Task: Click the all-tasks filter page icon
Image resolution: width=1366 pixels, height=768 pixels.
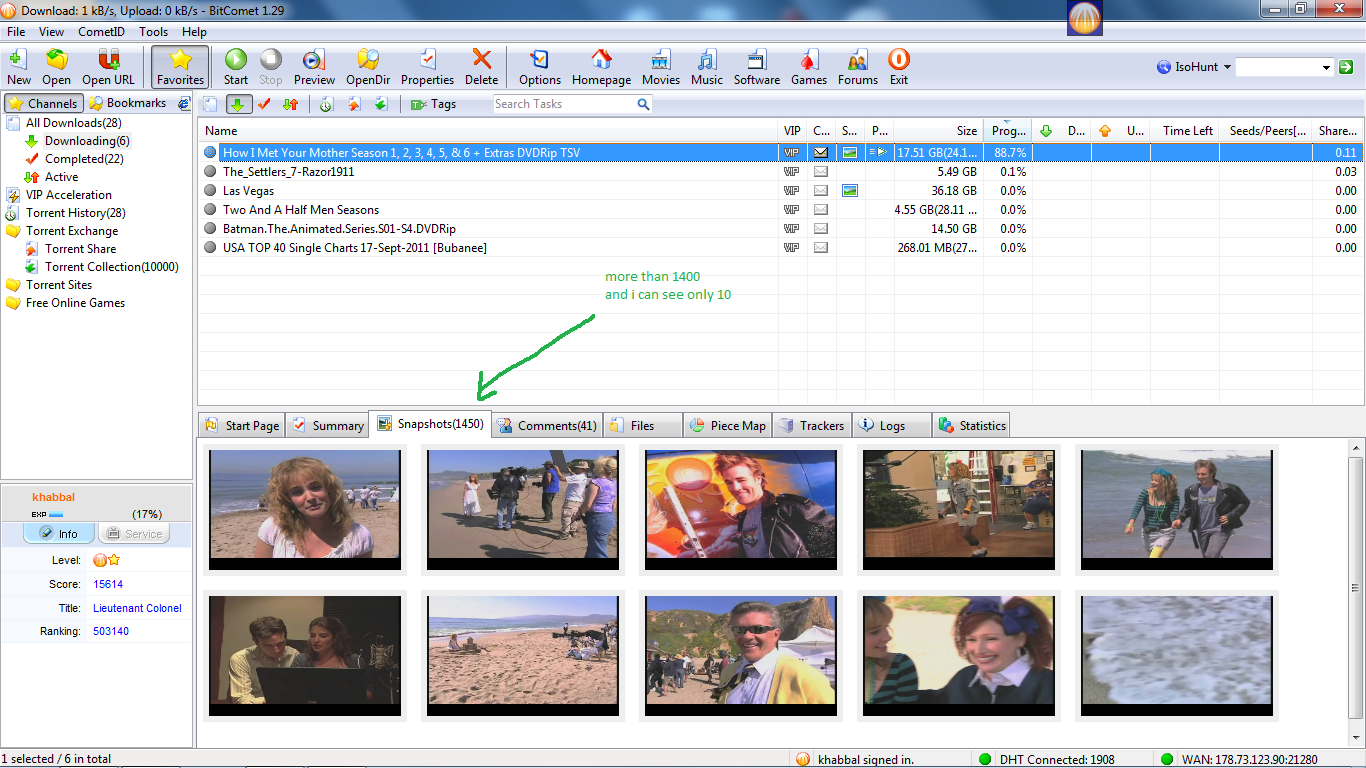Action: tap(211, 104)
